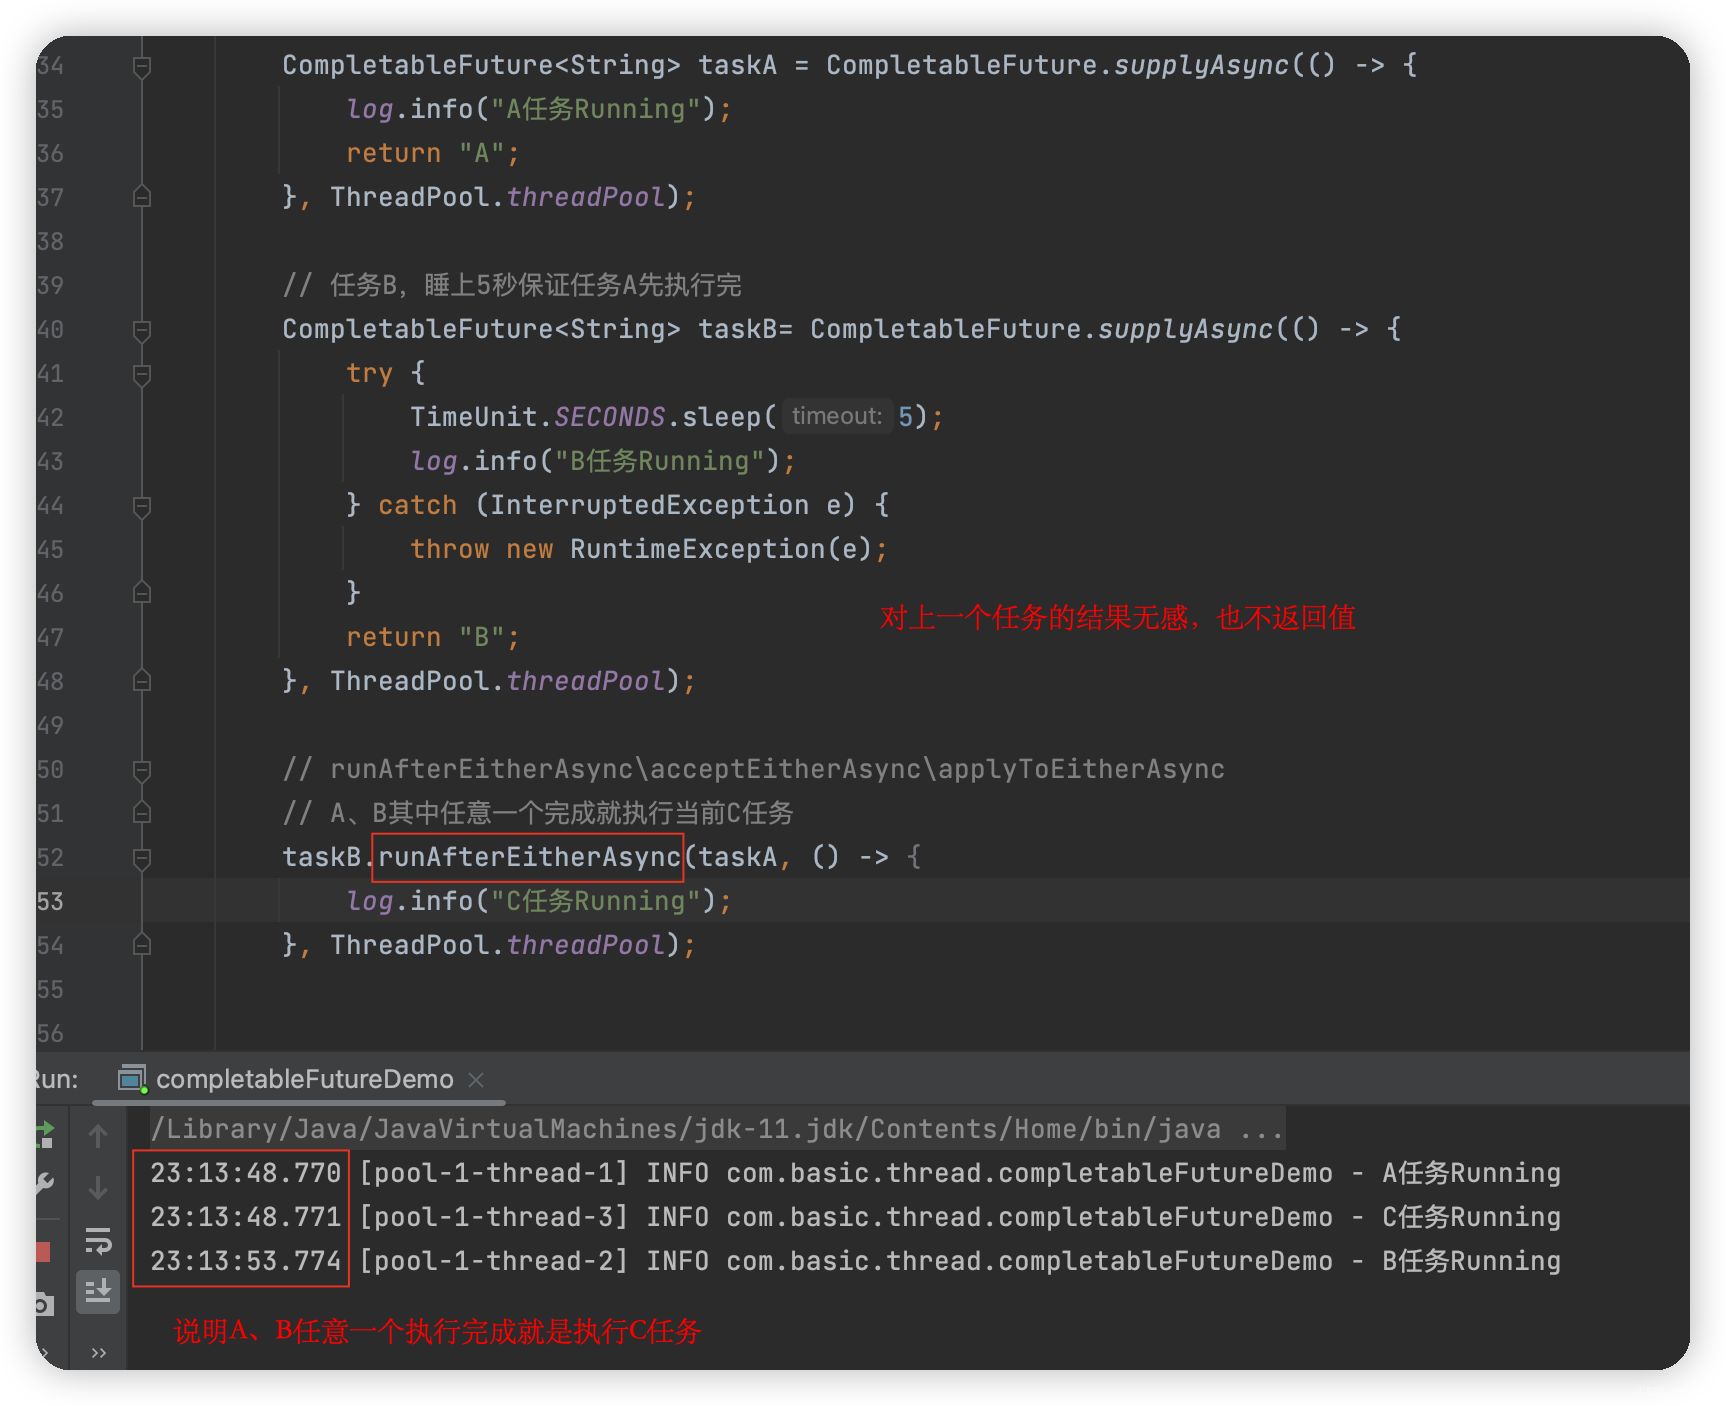
Task: Click the "C任务Running" string literal in code
Action: [x=594, y=901]
